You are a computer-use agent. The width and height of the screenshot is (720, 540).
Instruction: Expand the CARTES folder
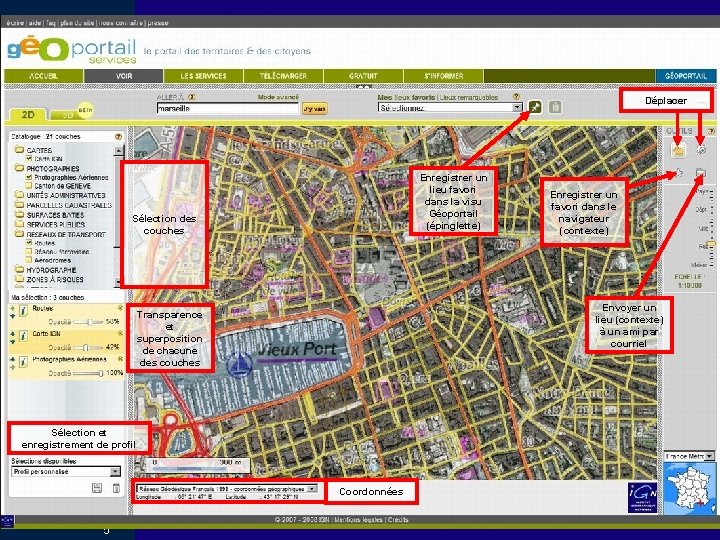coord(19,150)
